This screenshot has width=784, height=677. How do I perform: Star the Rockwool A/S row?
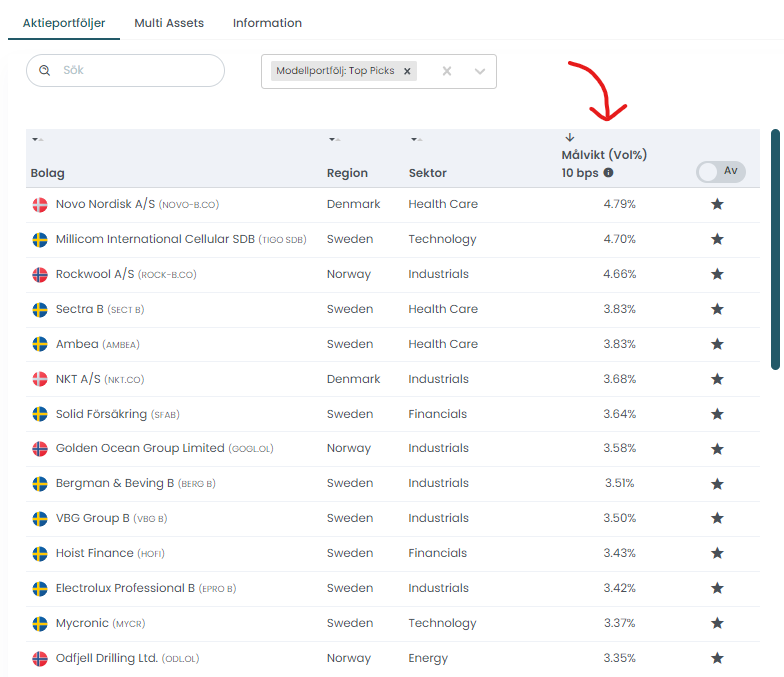(717, 274)
